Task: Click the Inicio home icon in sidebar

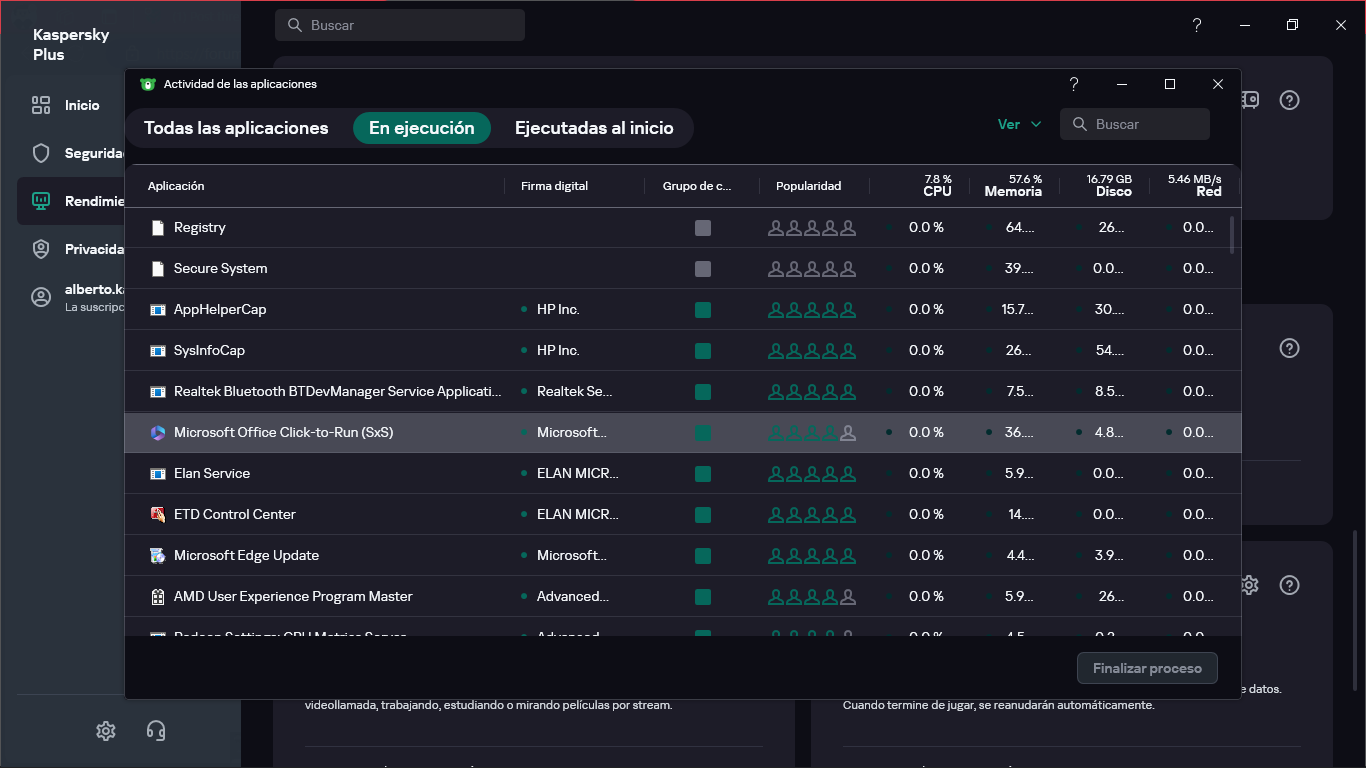Action: point(41,105)
